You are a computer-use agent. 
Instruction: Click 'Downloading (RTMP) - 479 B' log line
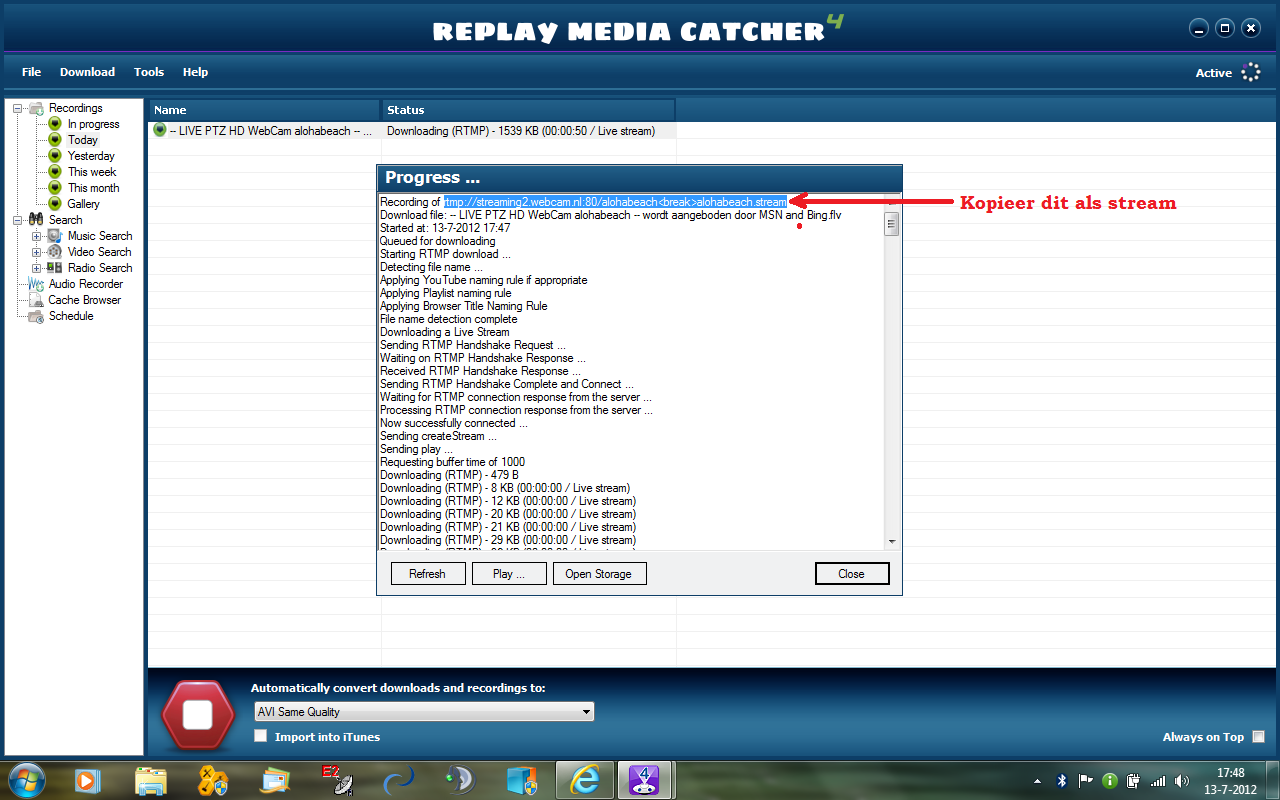(x=449, y=475)
